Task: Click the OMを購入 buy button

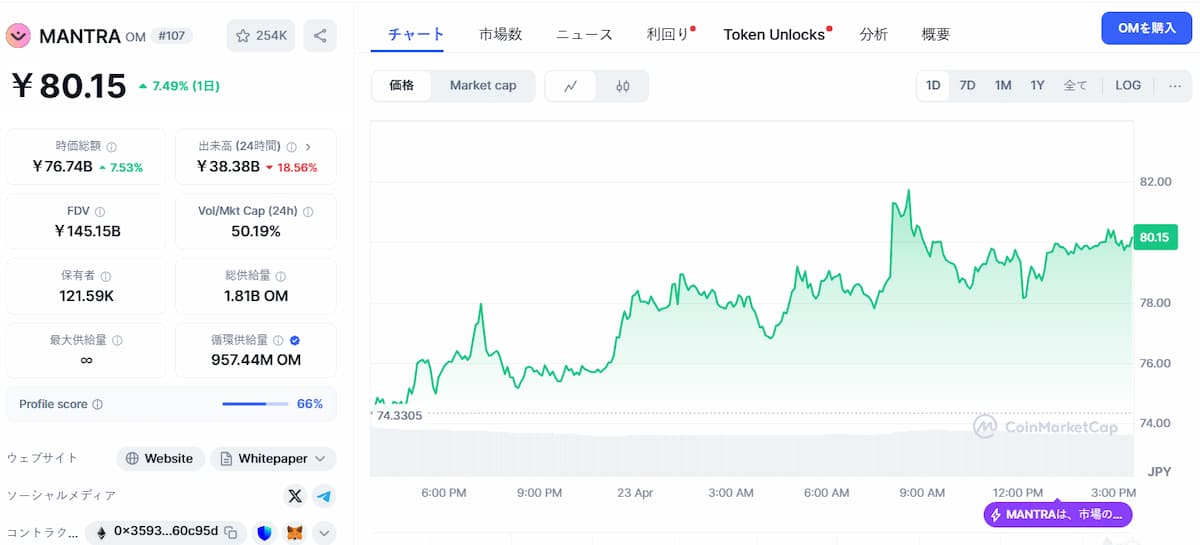Action: click(x=1146, y=28)
